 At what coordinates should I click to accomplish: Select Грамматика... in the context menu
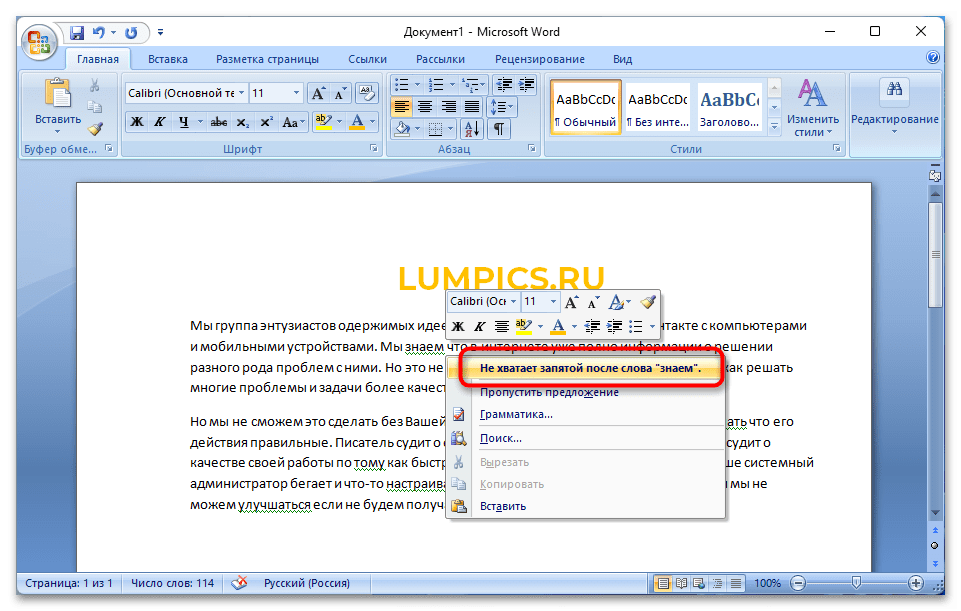pos(516,414)
